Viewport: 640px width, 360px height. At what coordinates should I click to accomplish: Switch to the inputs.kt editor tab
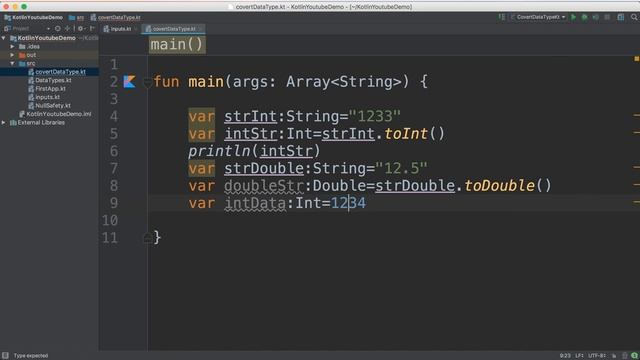point(121,29)
